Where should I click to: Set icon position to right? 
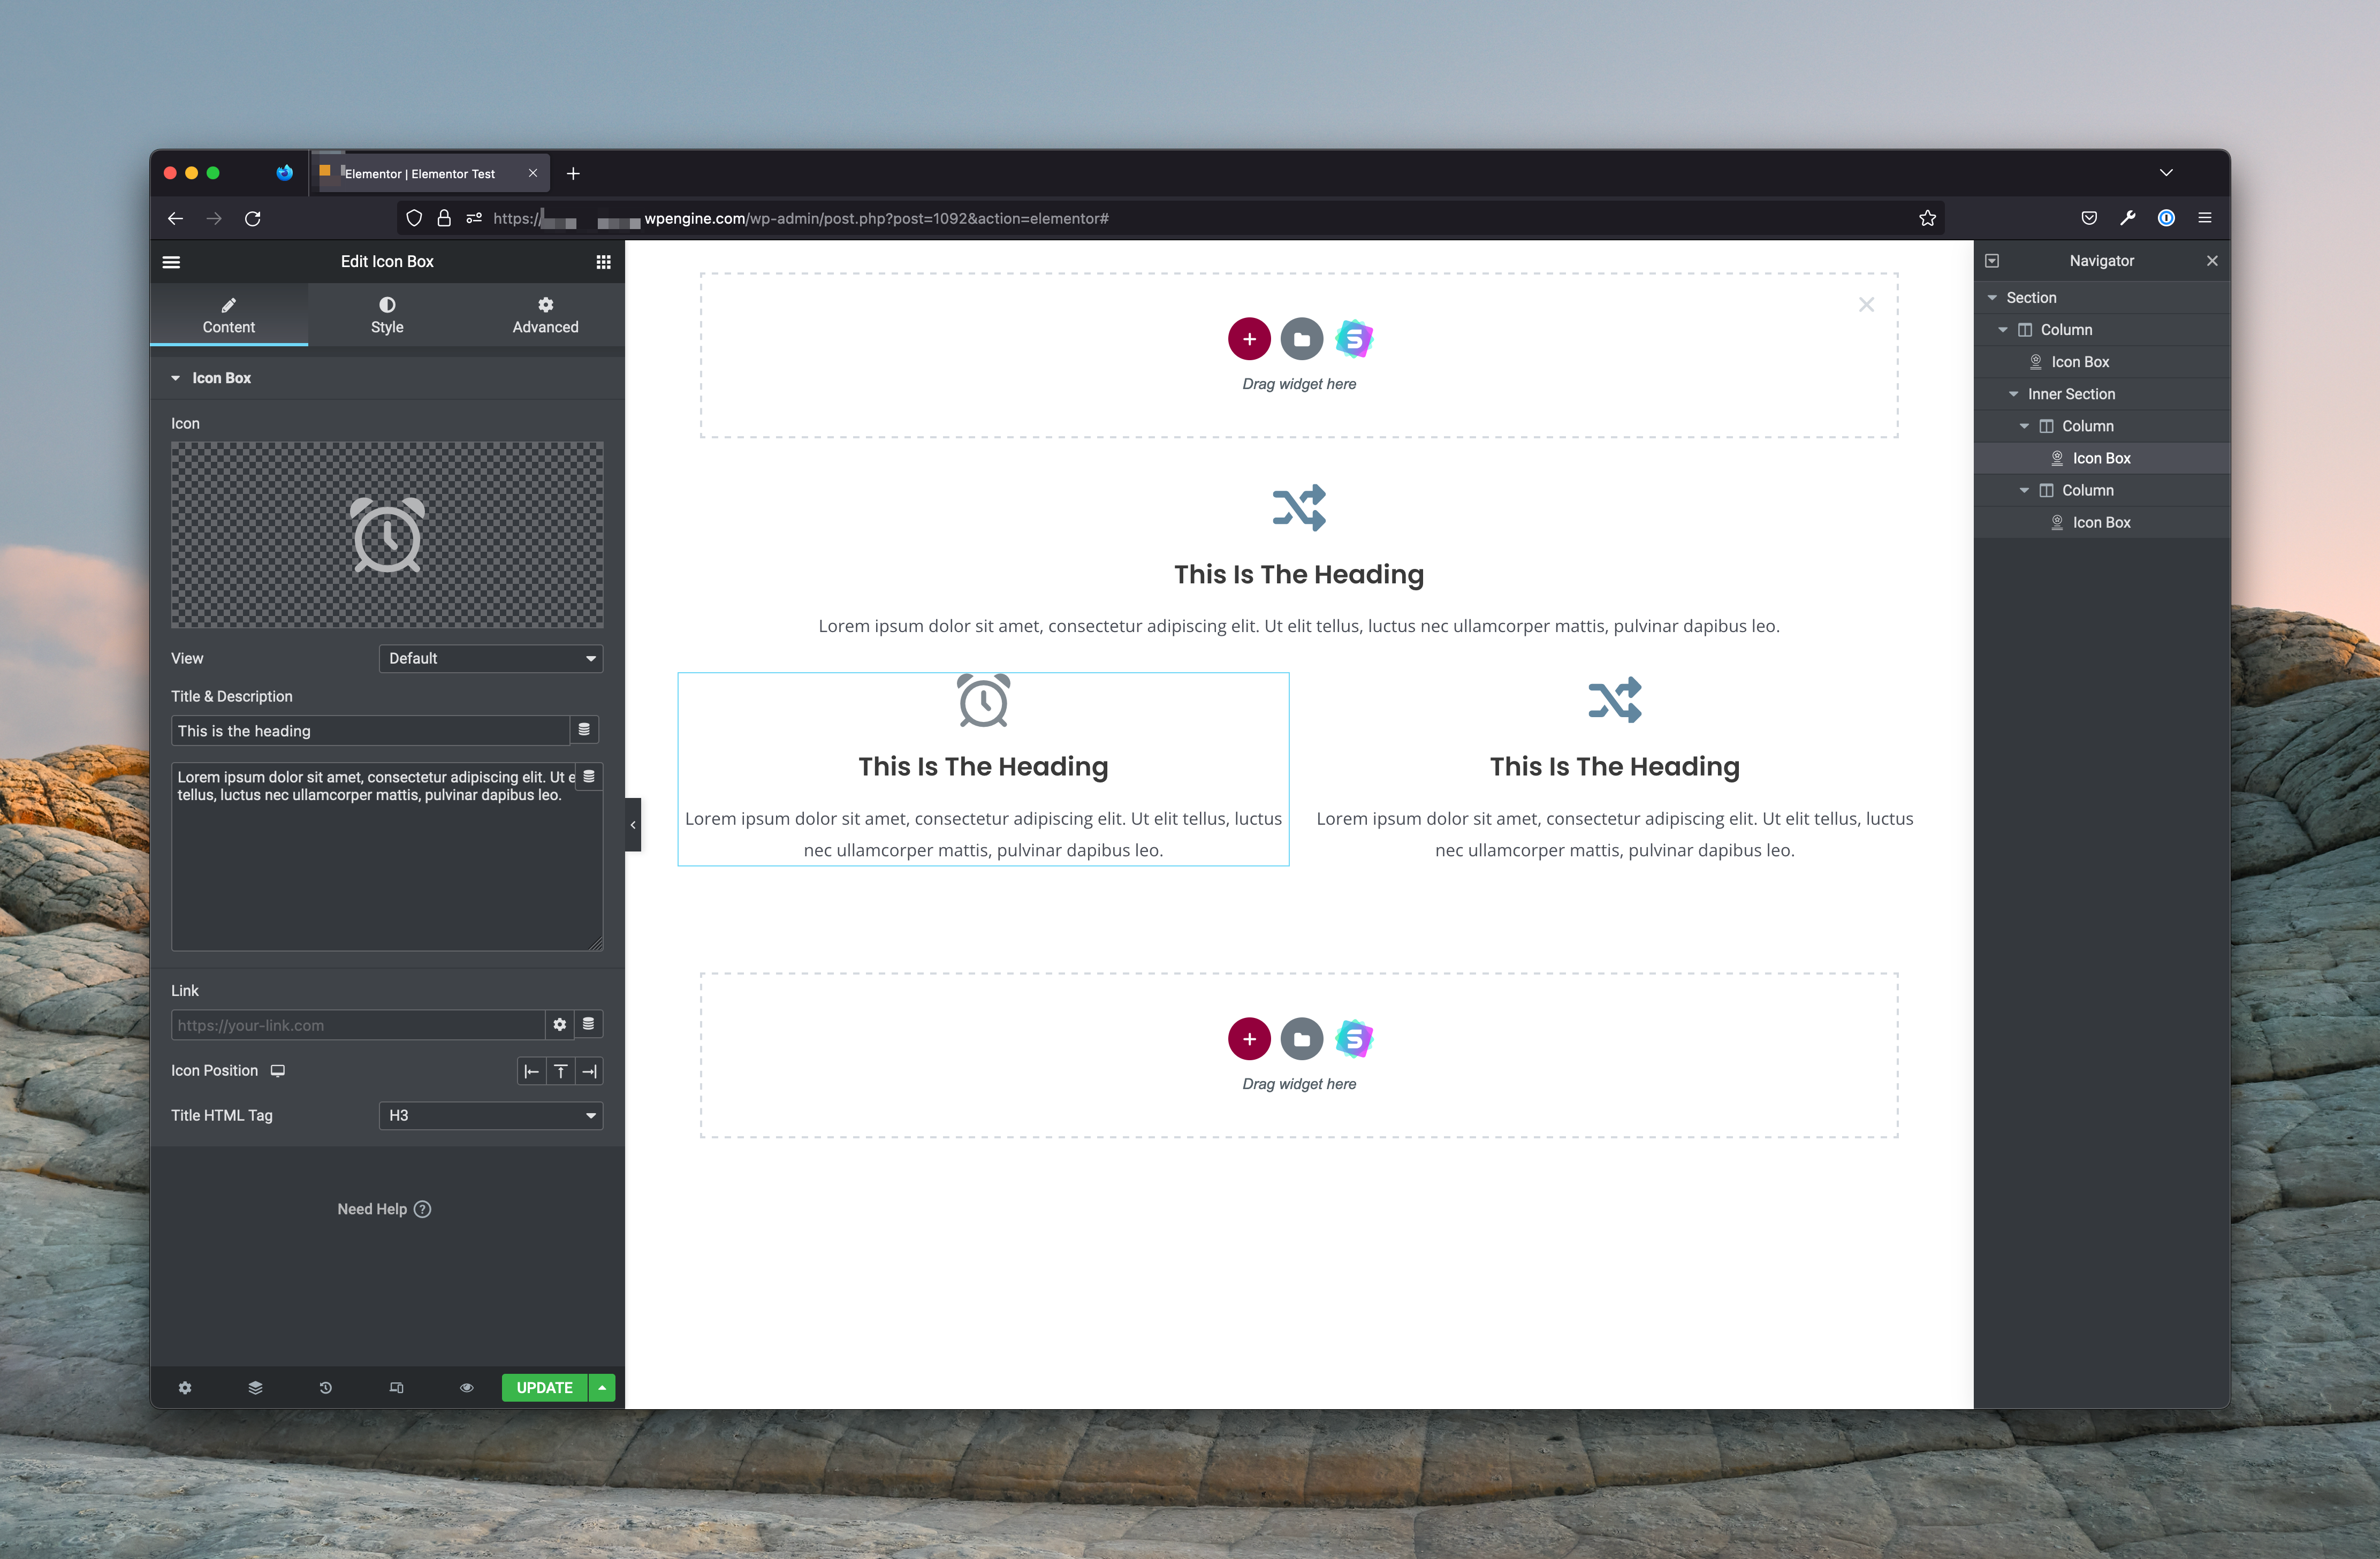[590, 1071]
